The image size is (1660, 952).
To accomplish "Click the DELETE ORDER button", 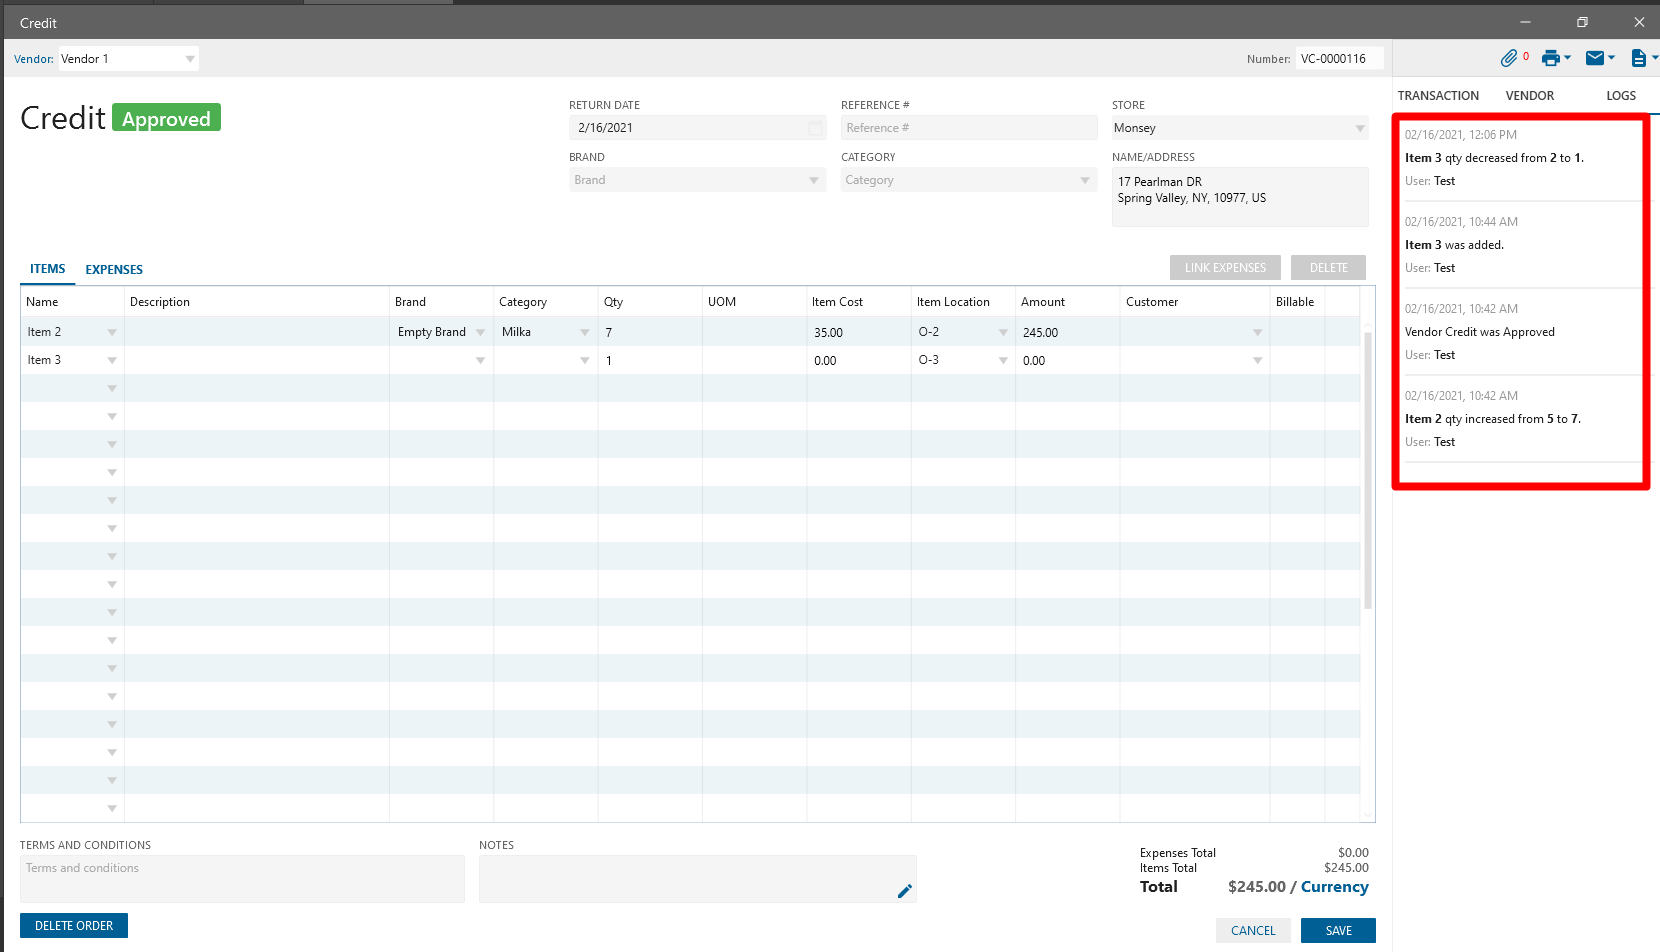I will [74, 926].
